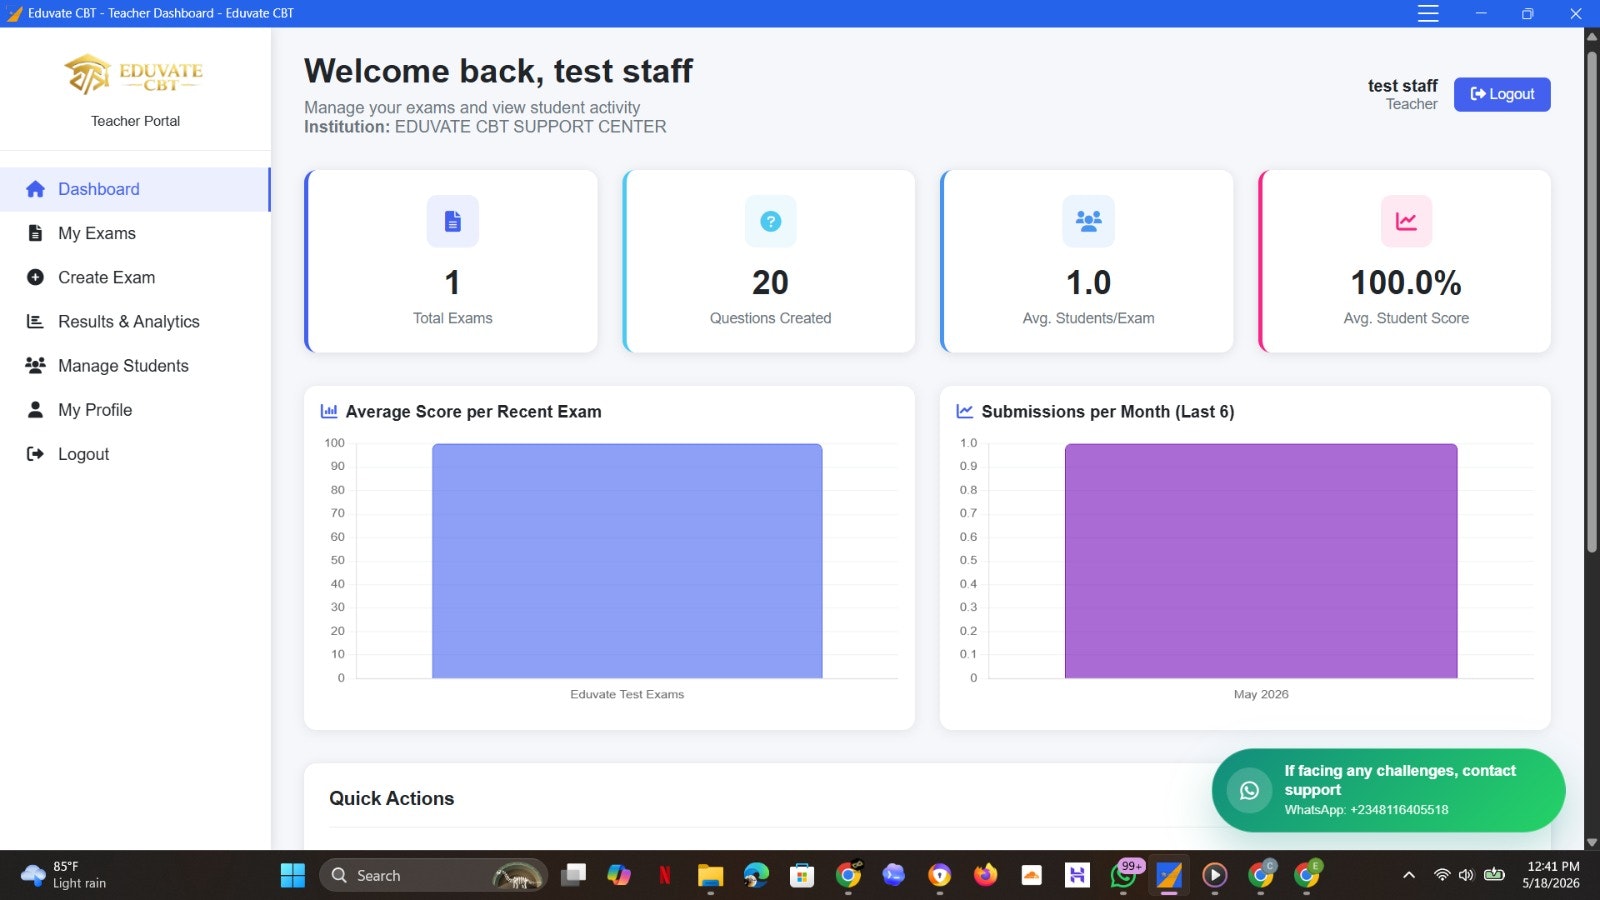Click the "Eduvate Test Exams" axis label

[x=627, y=694]
